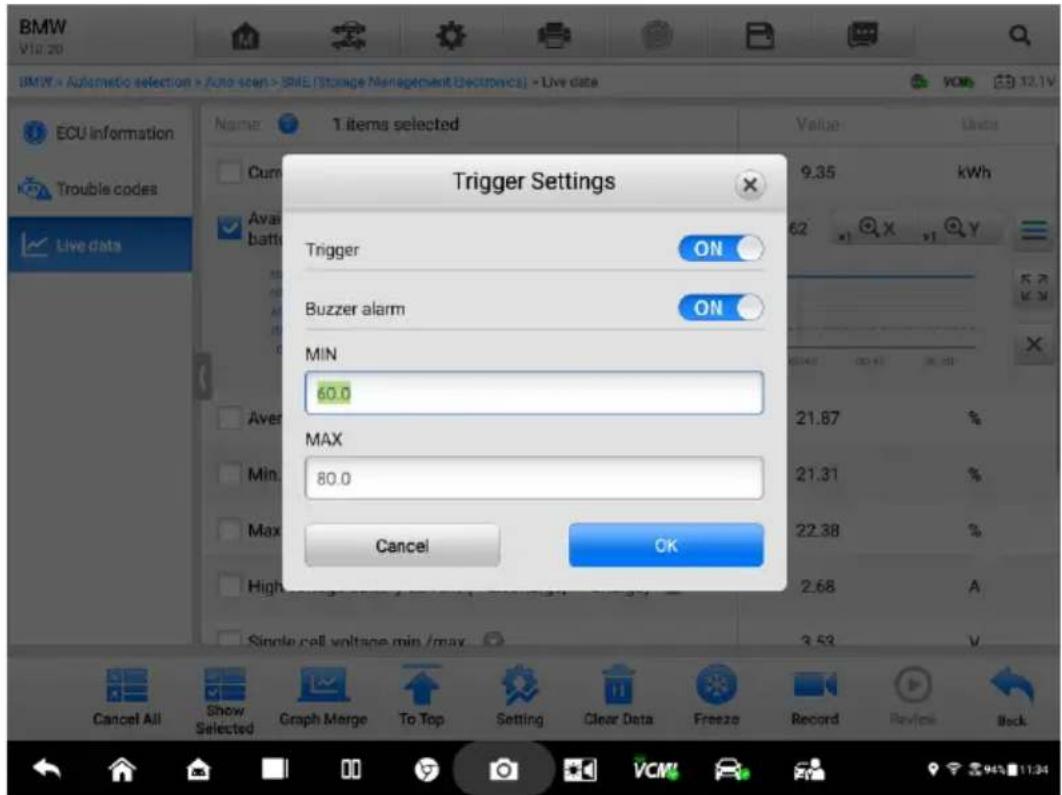Screen dimensions: 1062x795
Task: Tap the VCM connection icon
Action: pos(656,769)
